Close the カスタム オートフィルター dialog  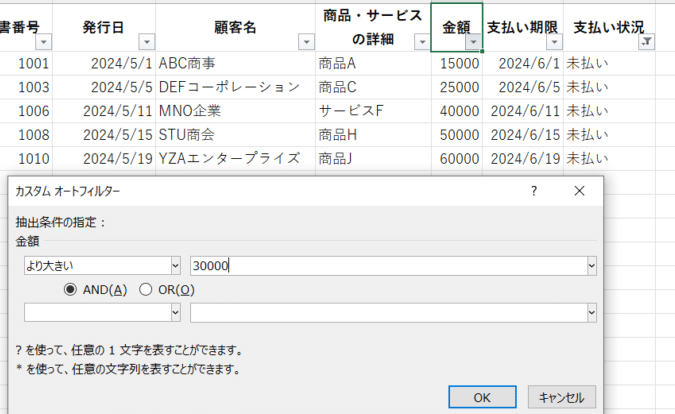click(x=579, y=191)
